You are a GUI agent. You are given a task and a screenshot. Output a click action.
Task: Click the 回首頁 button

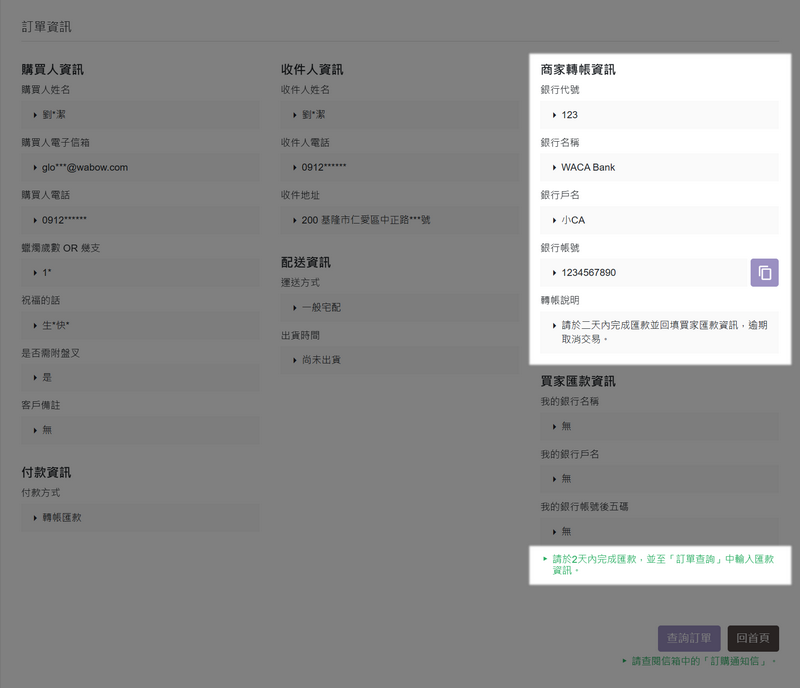[752, 638]
